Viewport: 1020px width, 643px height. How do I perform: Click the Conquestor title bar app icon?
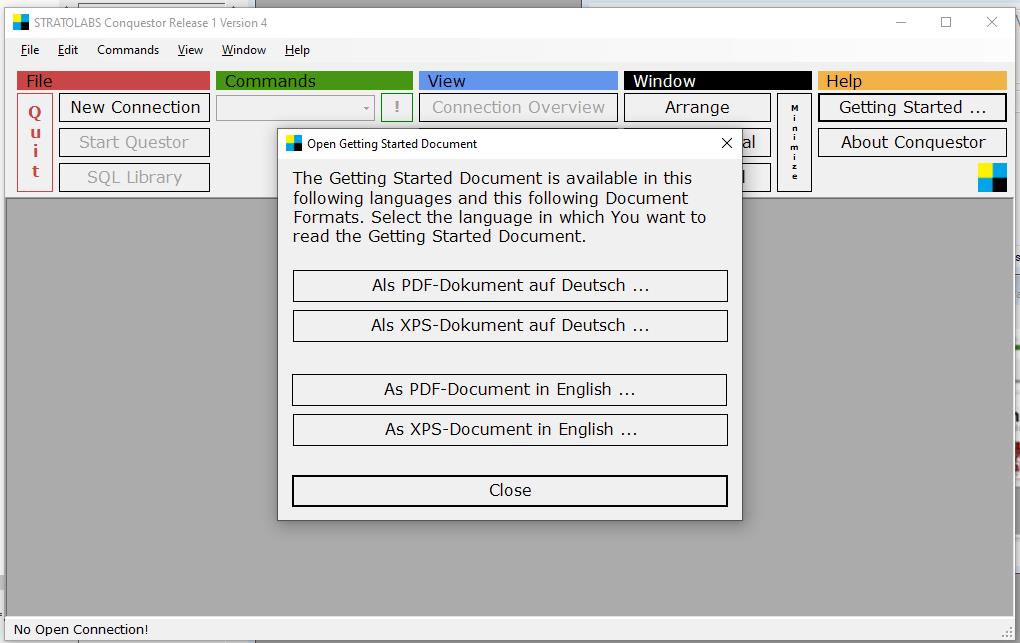click(21, 23)
